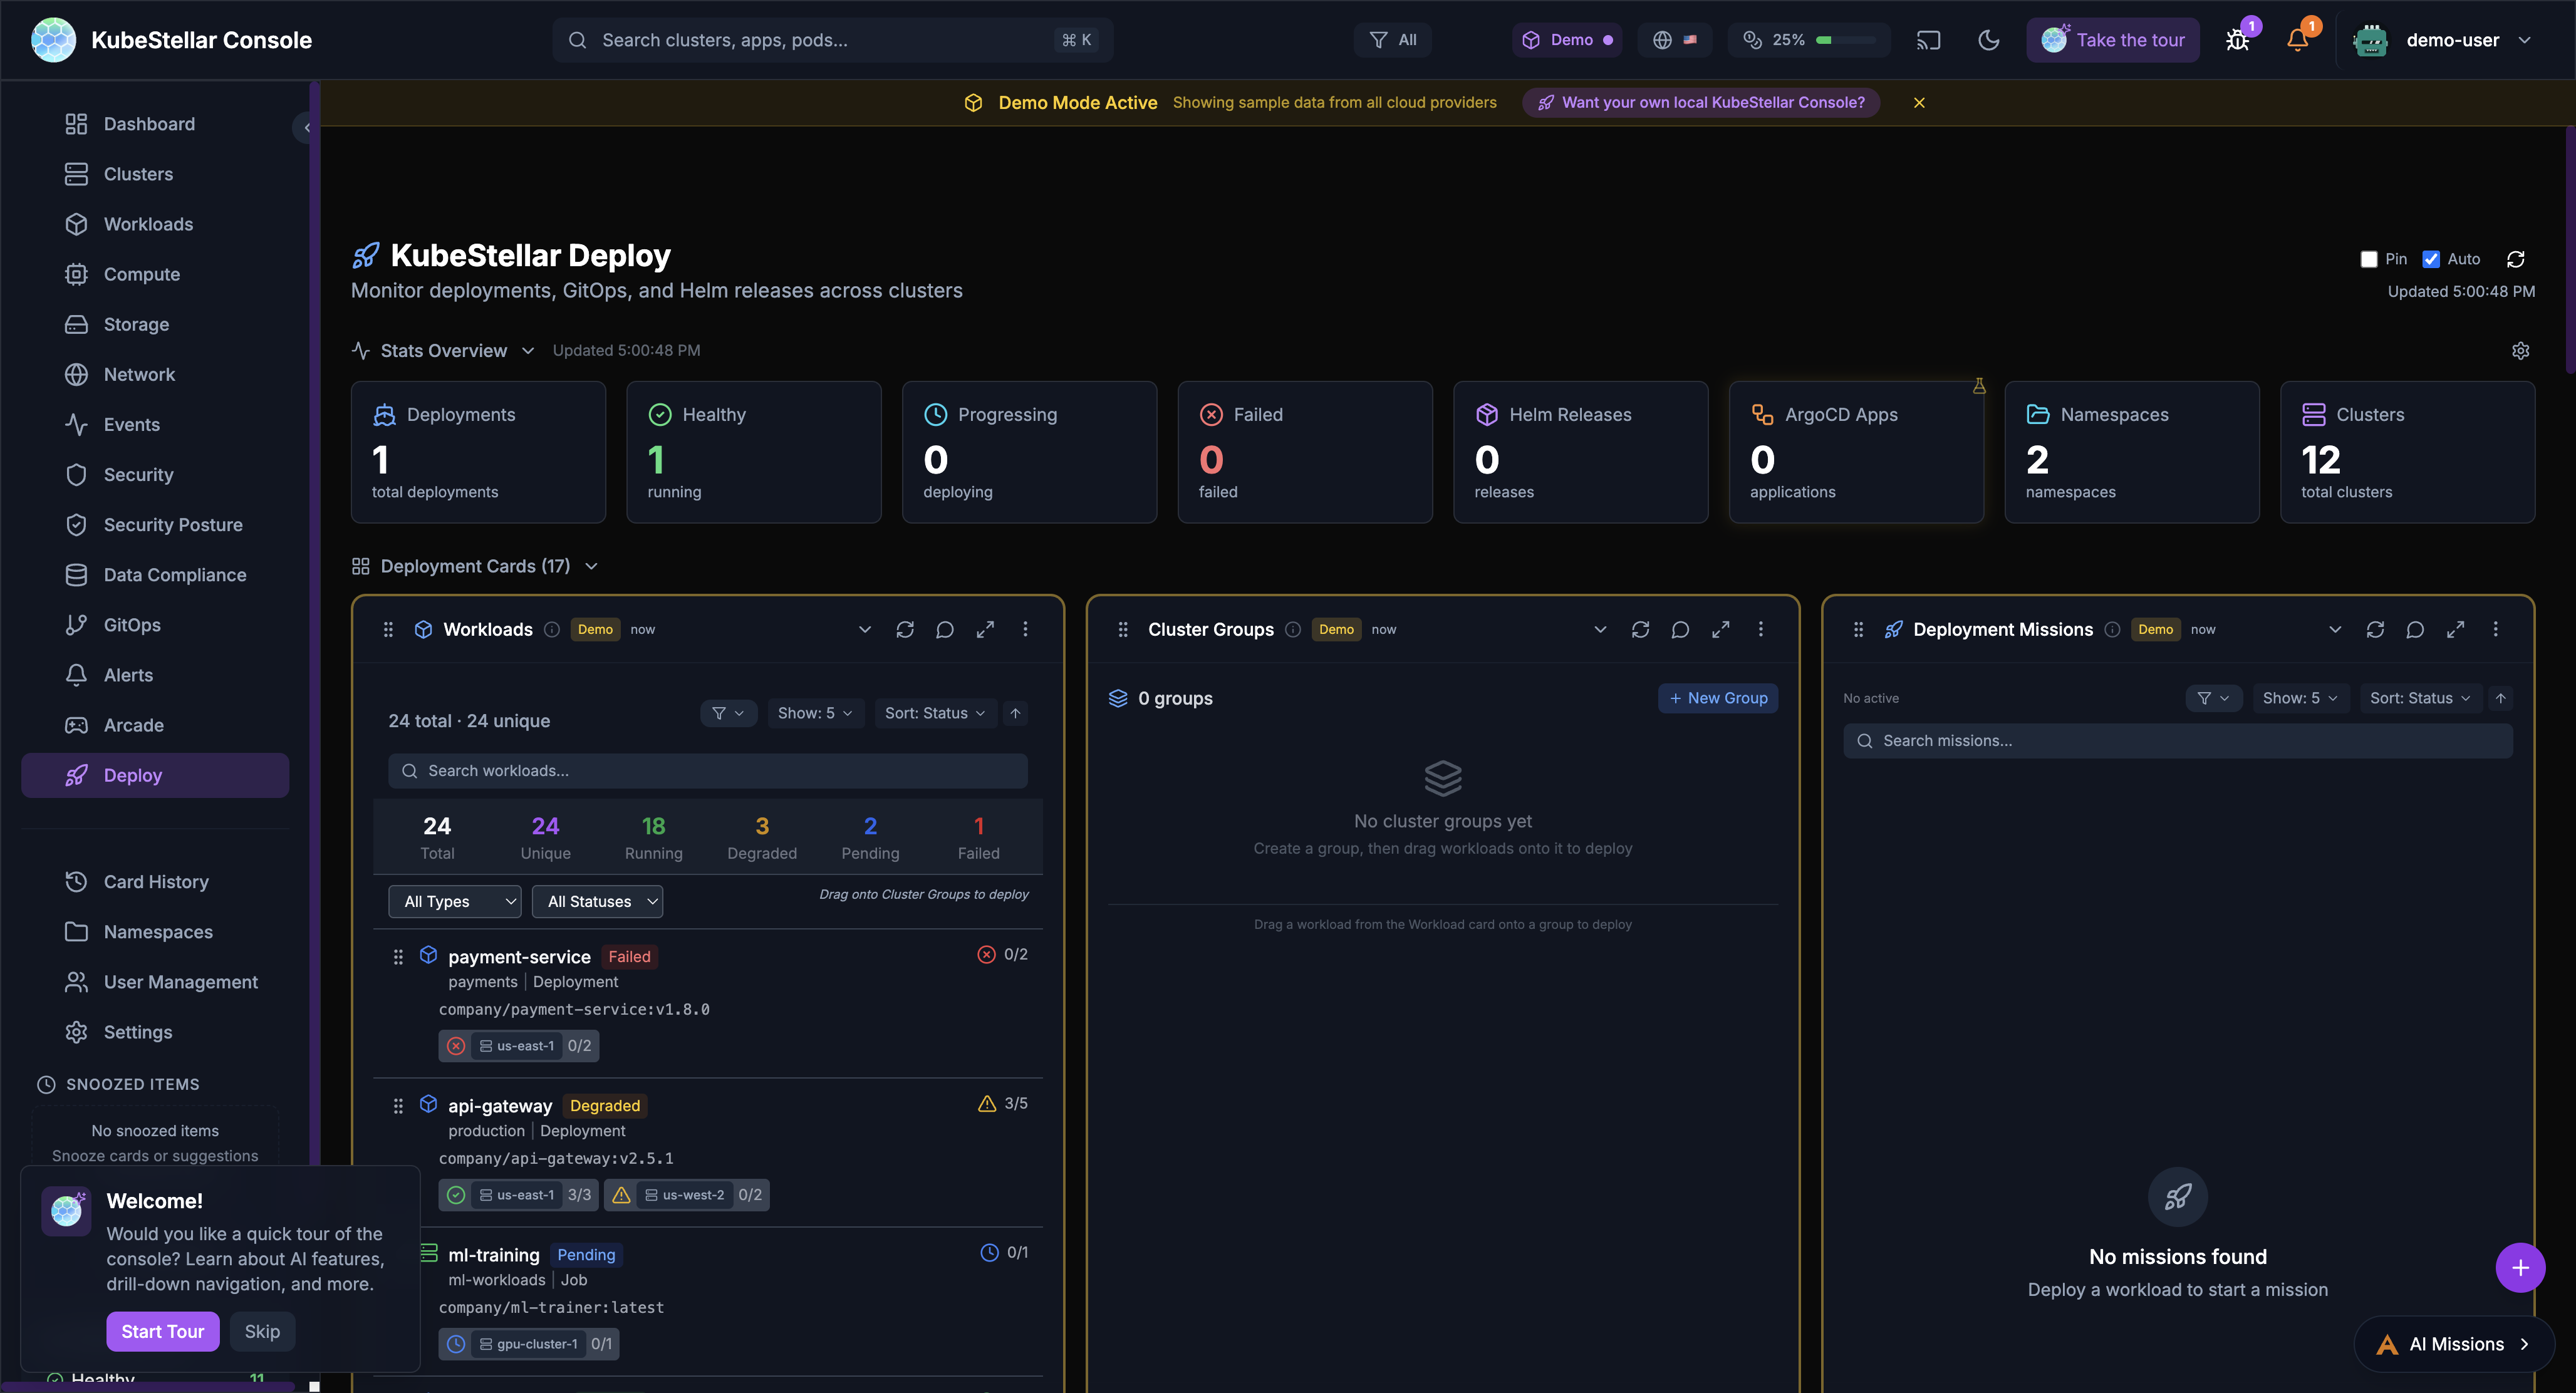Collapse the Stats Overview section

pyautogui.click(x=529, y=351)
